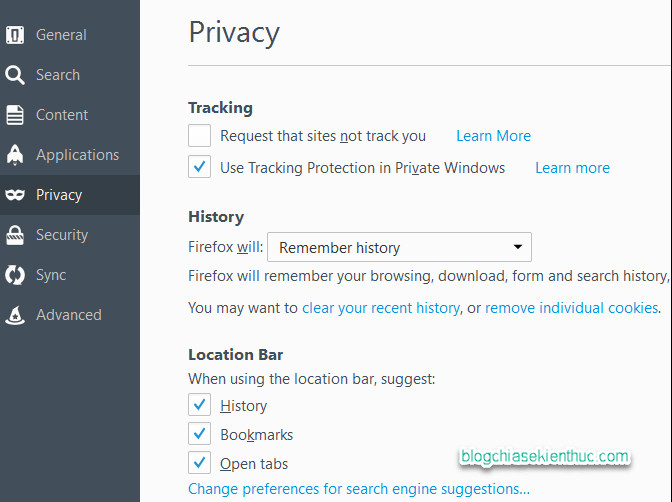
Task: Click 'Learn More' beside do-not-track option
Action: 493,136
